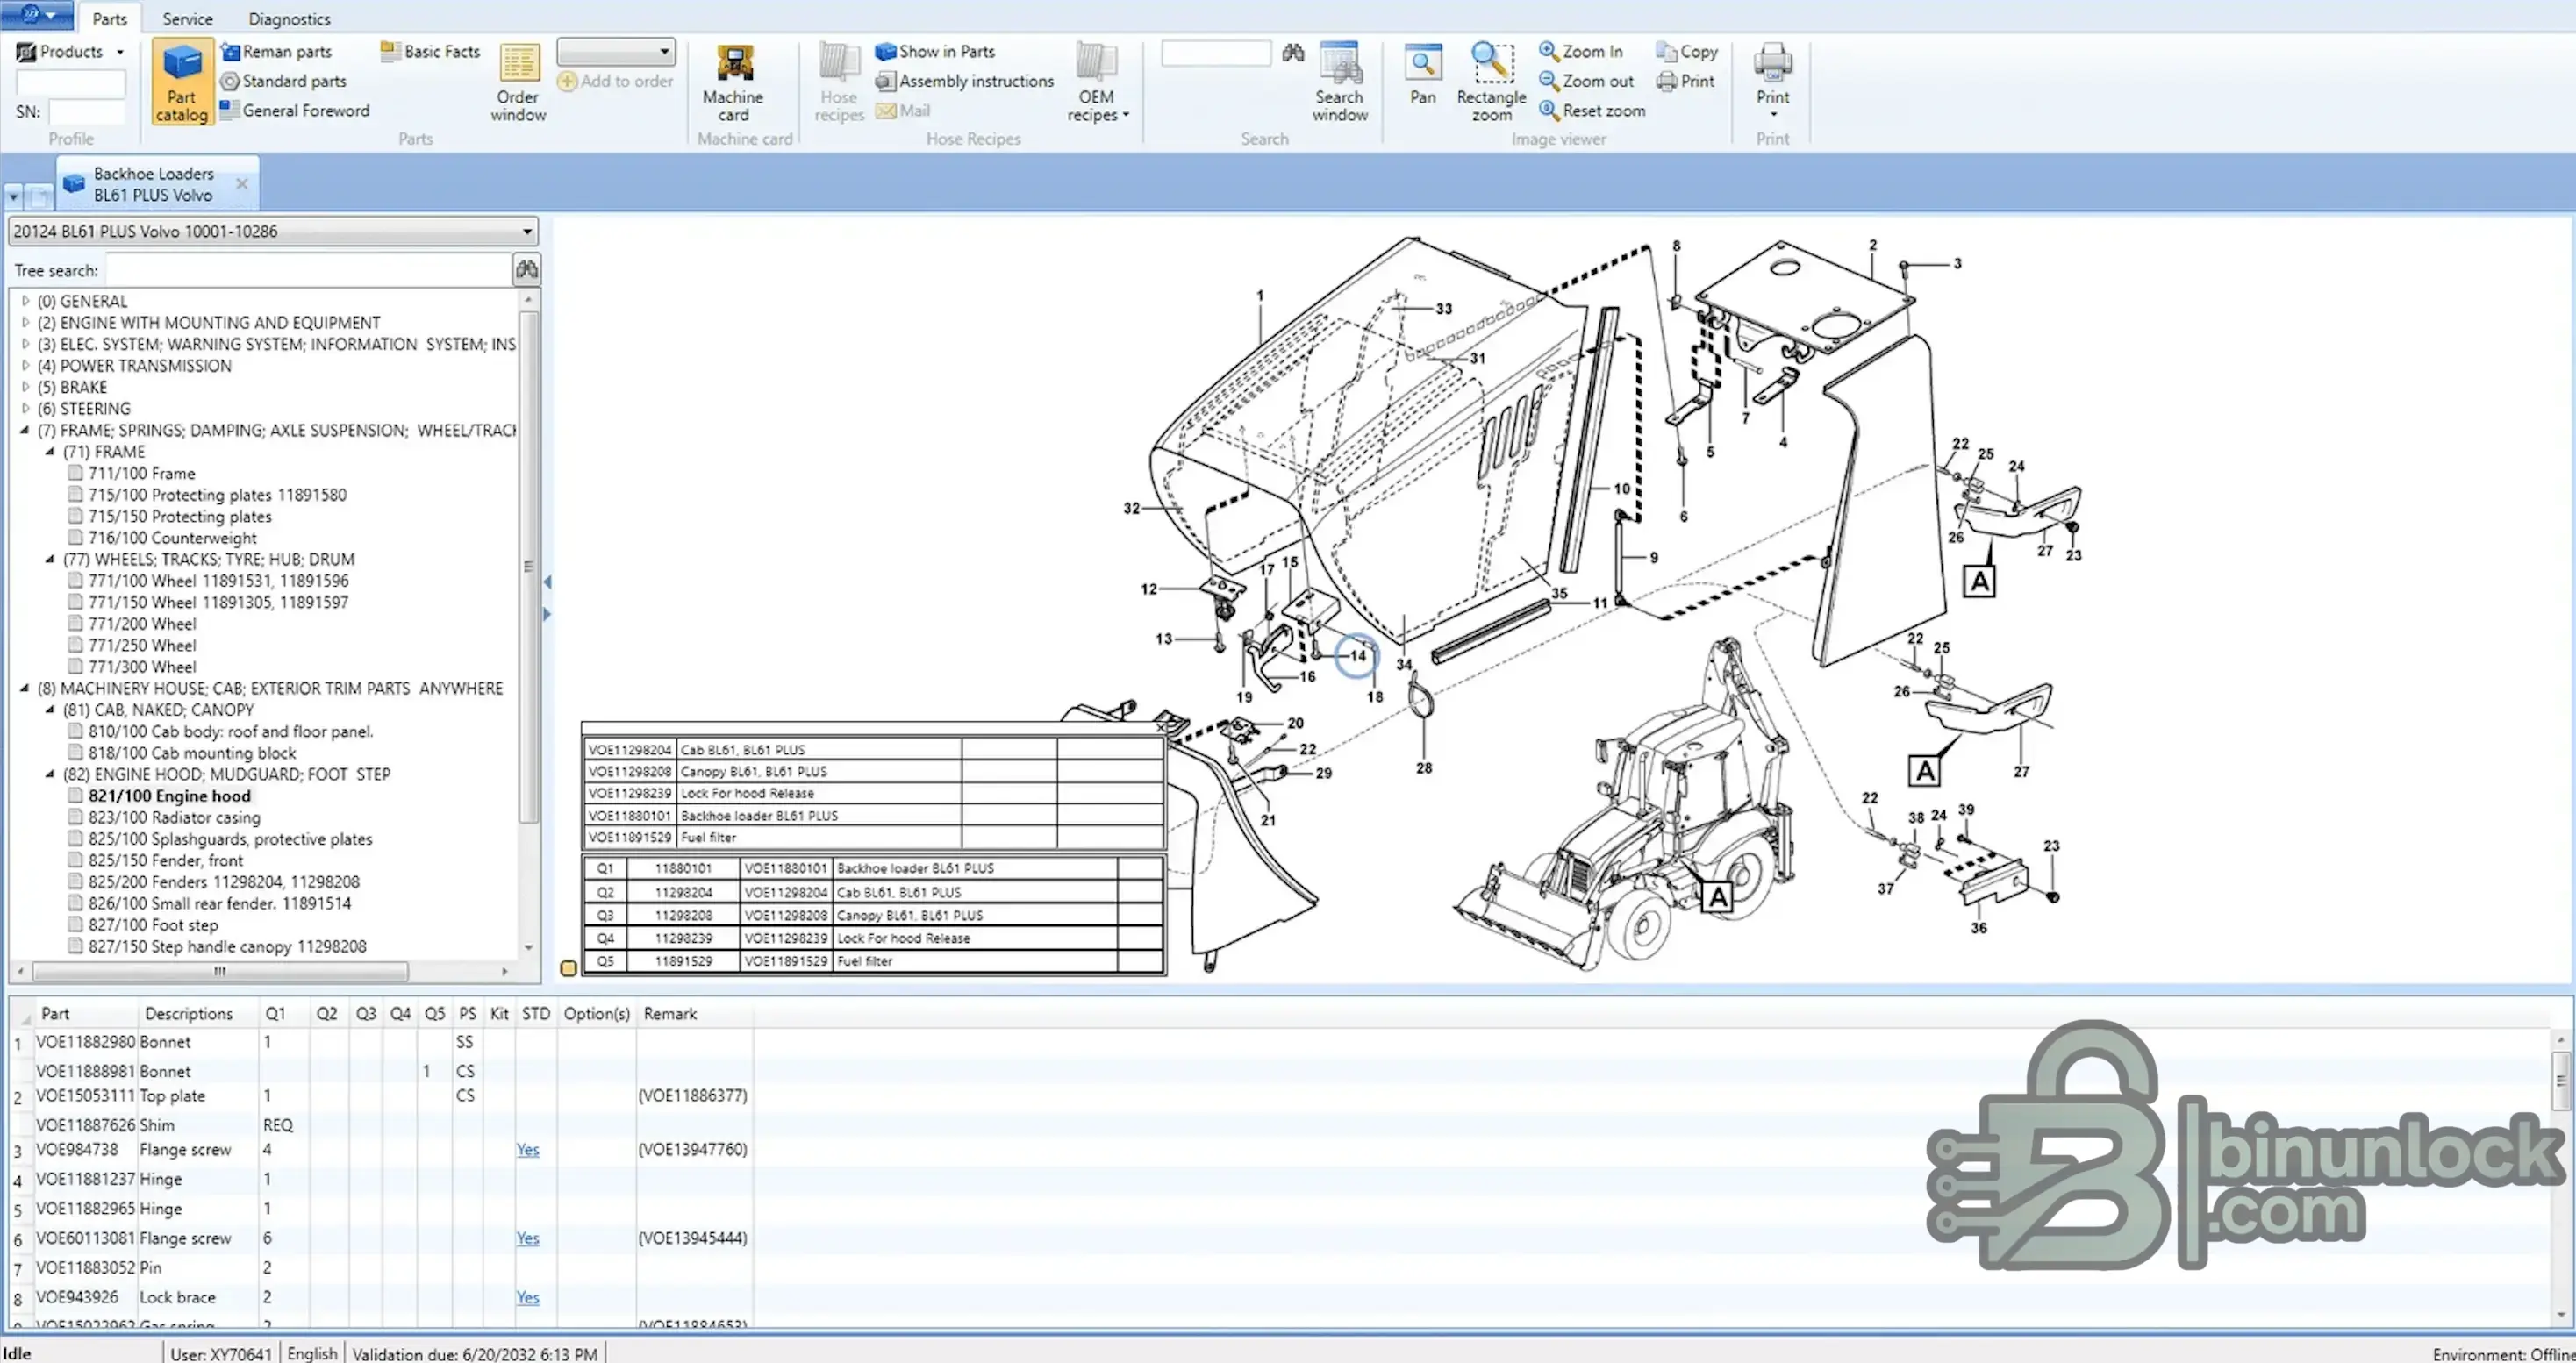Switch to the Service ribbon tab
The width and height of the screenshot is (2576, 1363).
tap(187, 18)
